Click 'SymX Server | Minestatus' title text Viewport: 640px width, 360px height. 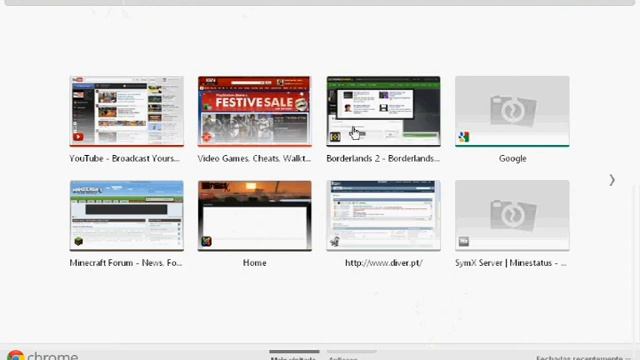click(504, 263)
